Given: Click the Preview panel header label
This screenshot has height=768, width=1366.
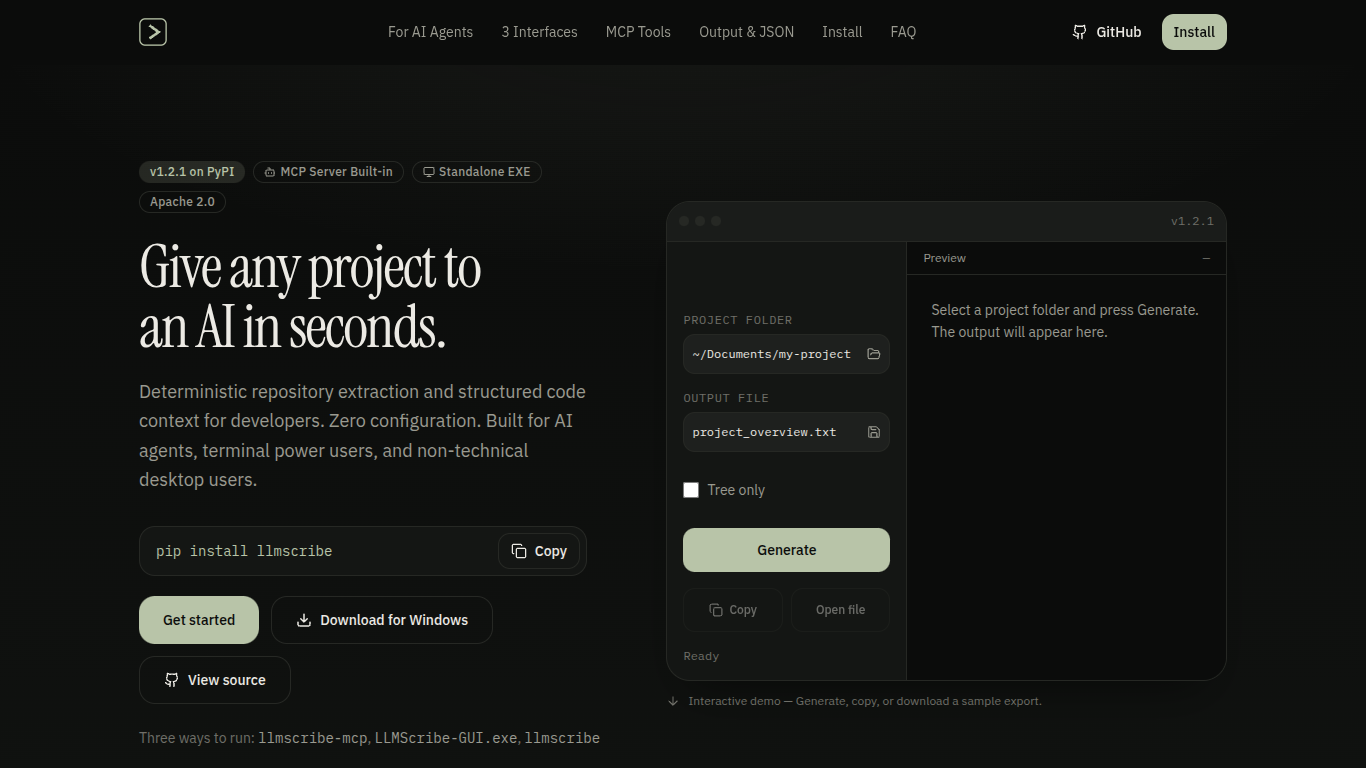Looking at the screenshot, I should [x=944, y=258].
